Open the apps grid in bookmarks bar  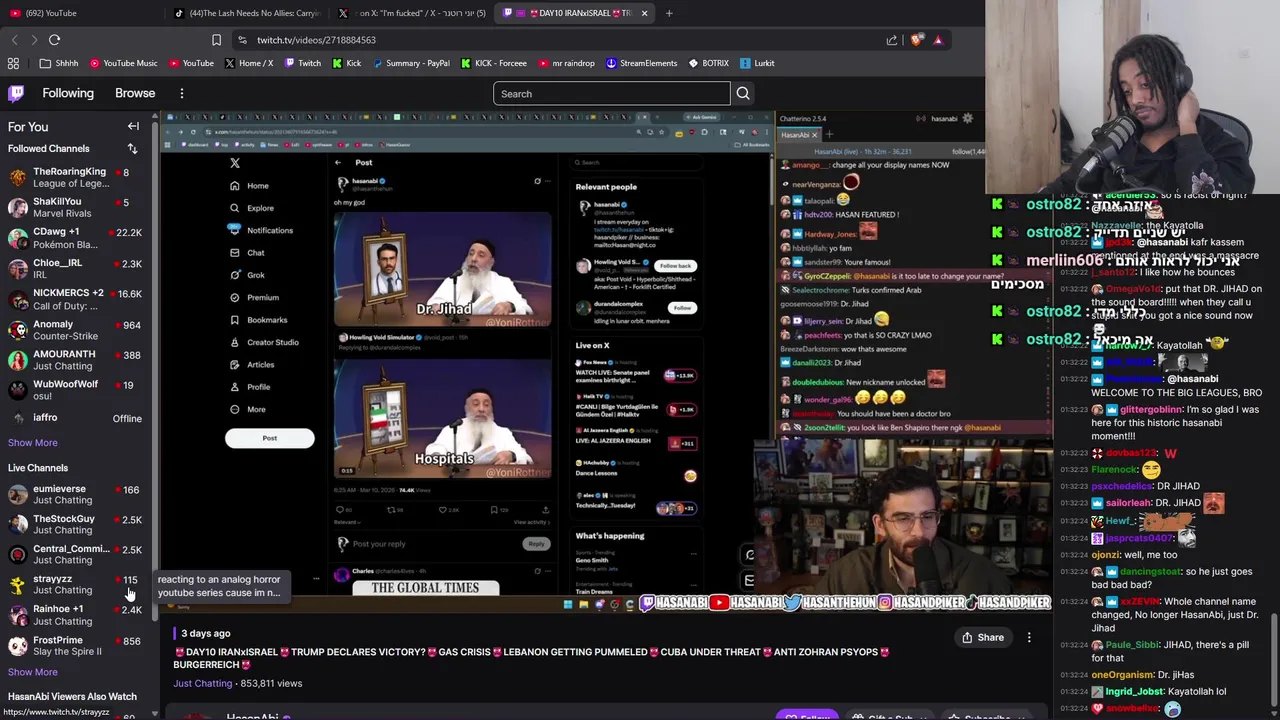click(x=13, y=63)
